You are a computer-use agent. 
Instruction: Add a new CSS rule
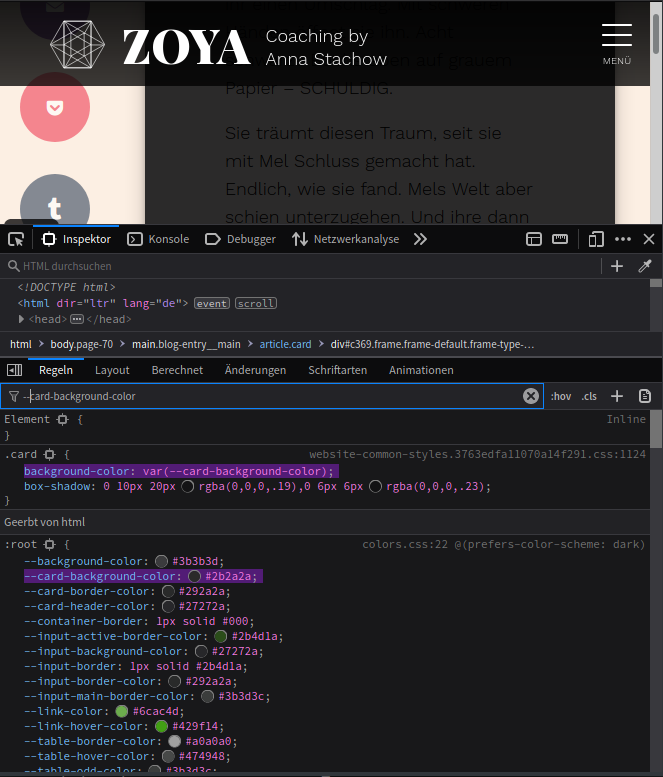[x=617, y=396]
